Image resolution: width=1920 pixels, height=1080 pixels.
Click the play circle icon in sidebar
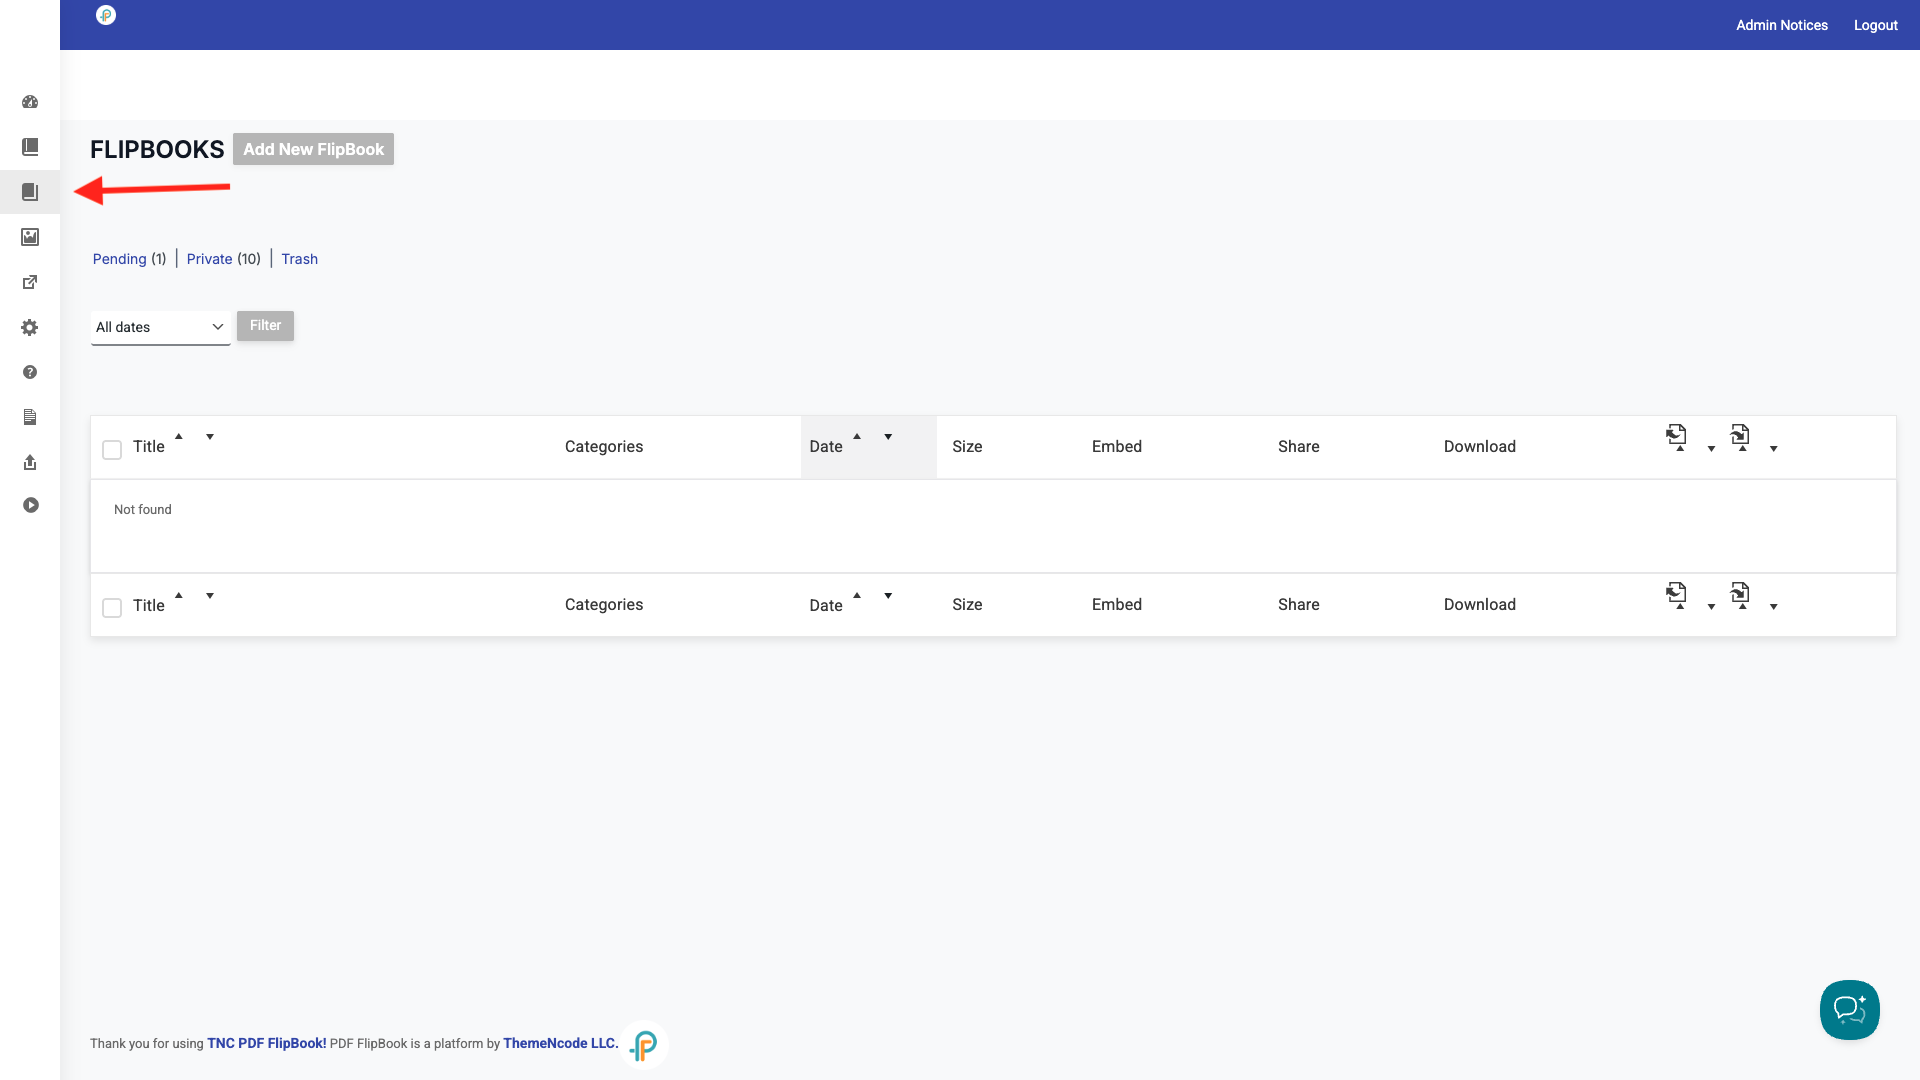[30, 506]
